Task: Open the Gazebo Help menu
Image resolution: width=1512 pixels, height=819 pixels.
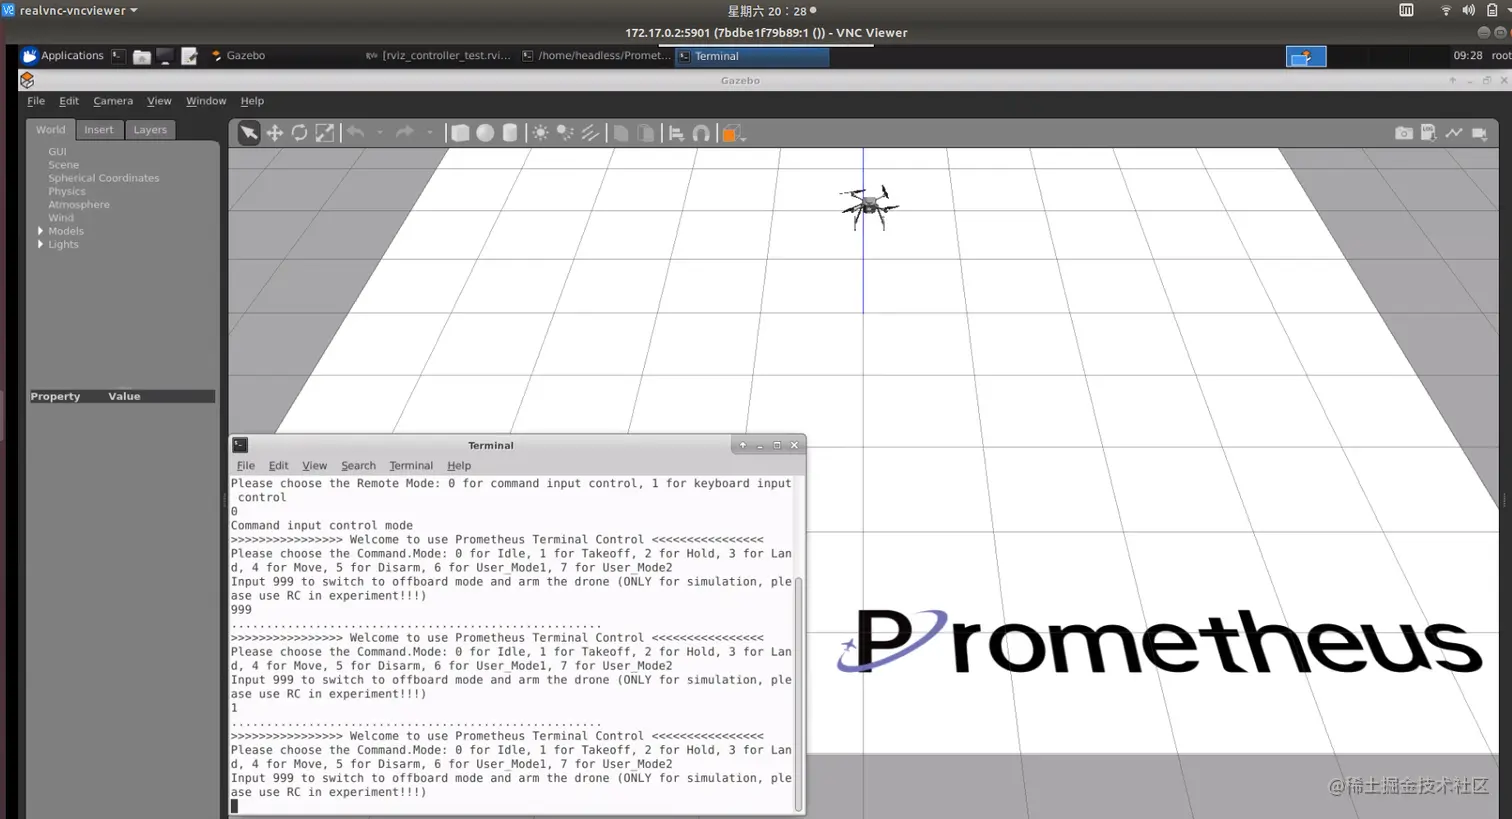Action: (x=252, y=101)
